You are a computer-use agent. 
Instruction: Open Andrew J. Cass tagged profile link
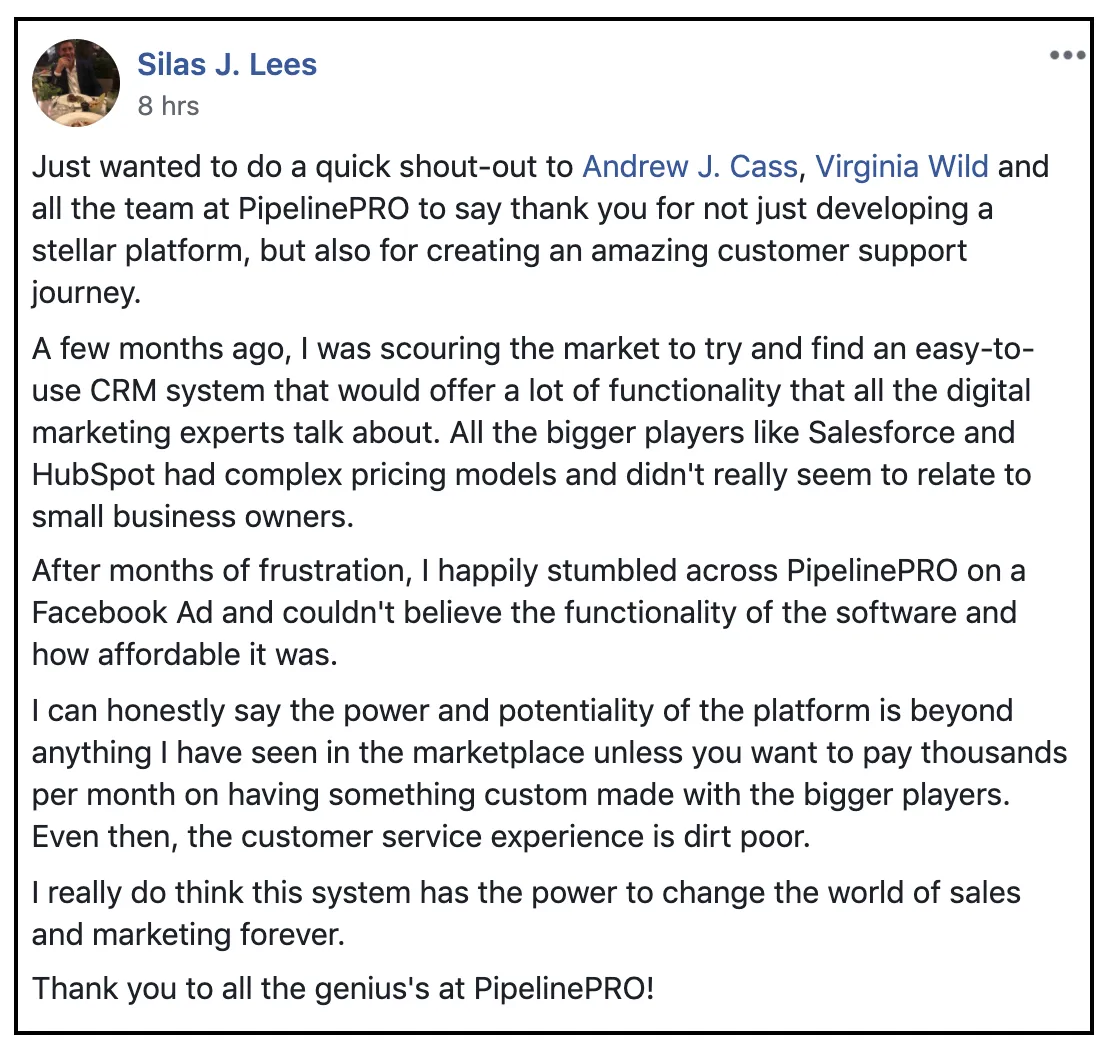pos(690,167)
